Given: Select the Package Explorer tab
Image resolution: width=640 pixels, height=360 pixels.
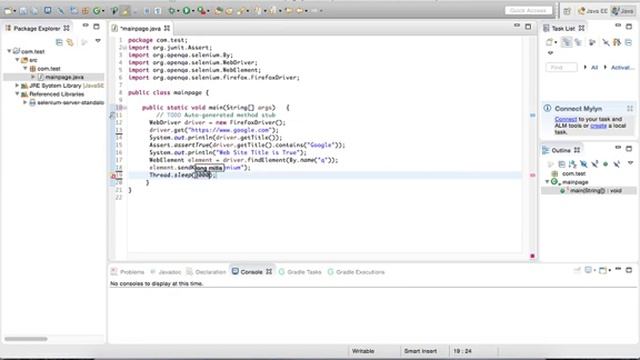Looking at the screenshot, I should 37,28.
